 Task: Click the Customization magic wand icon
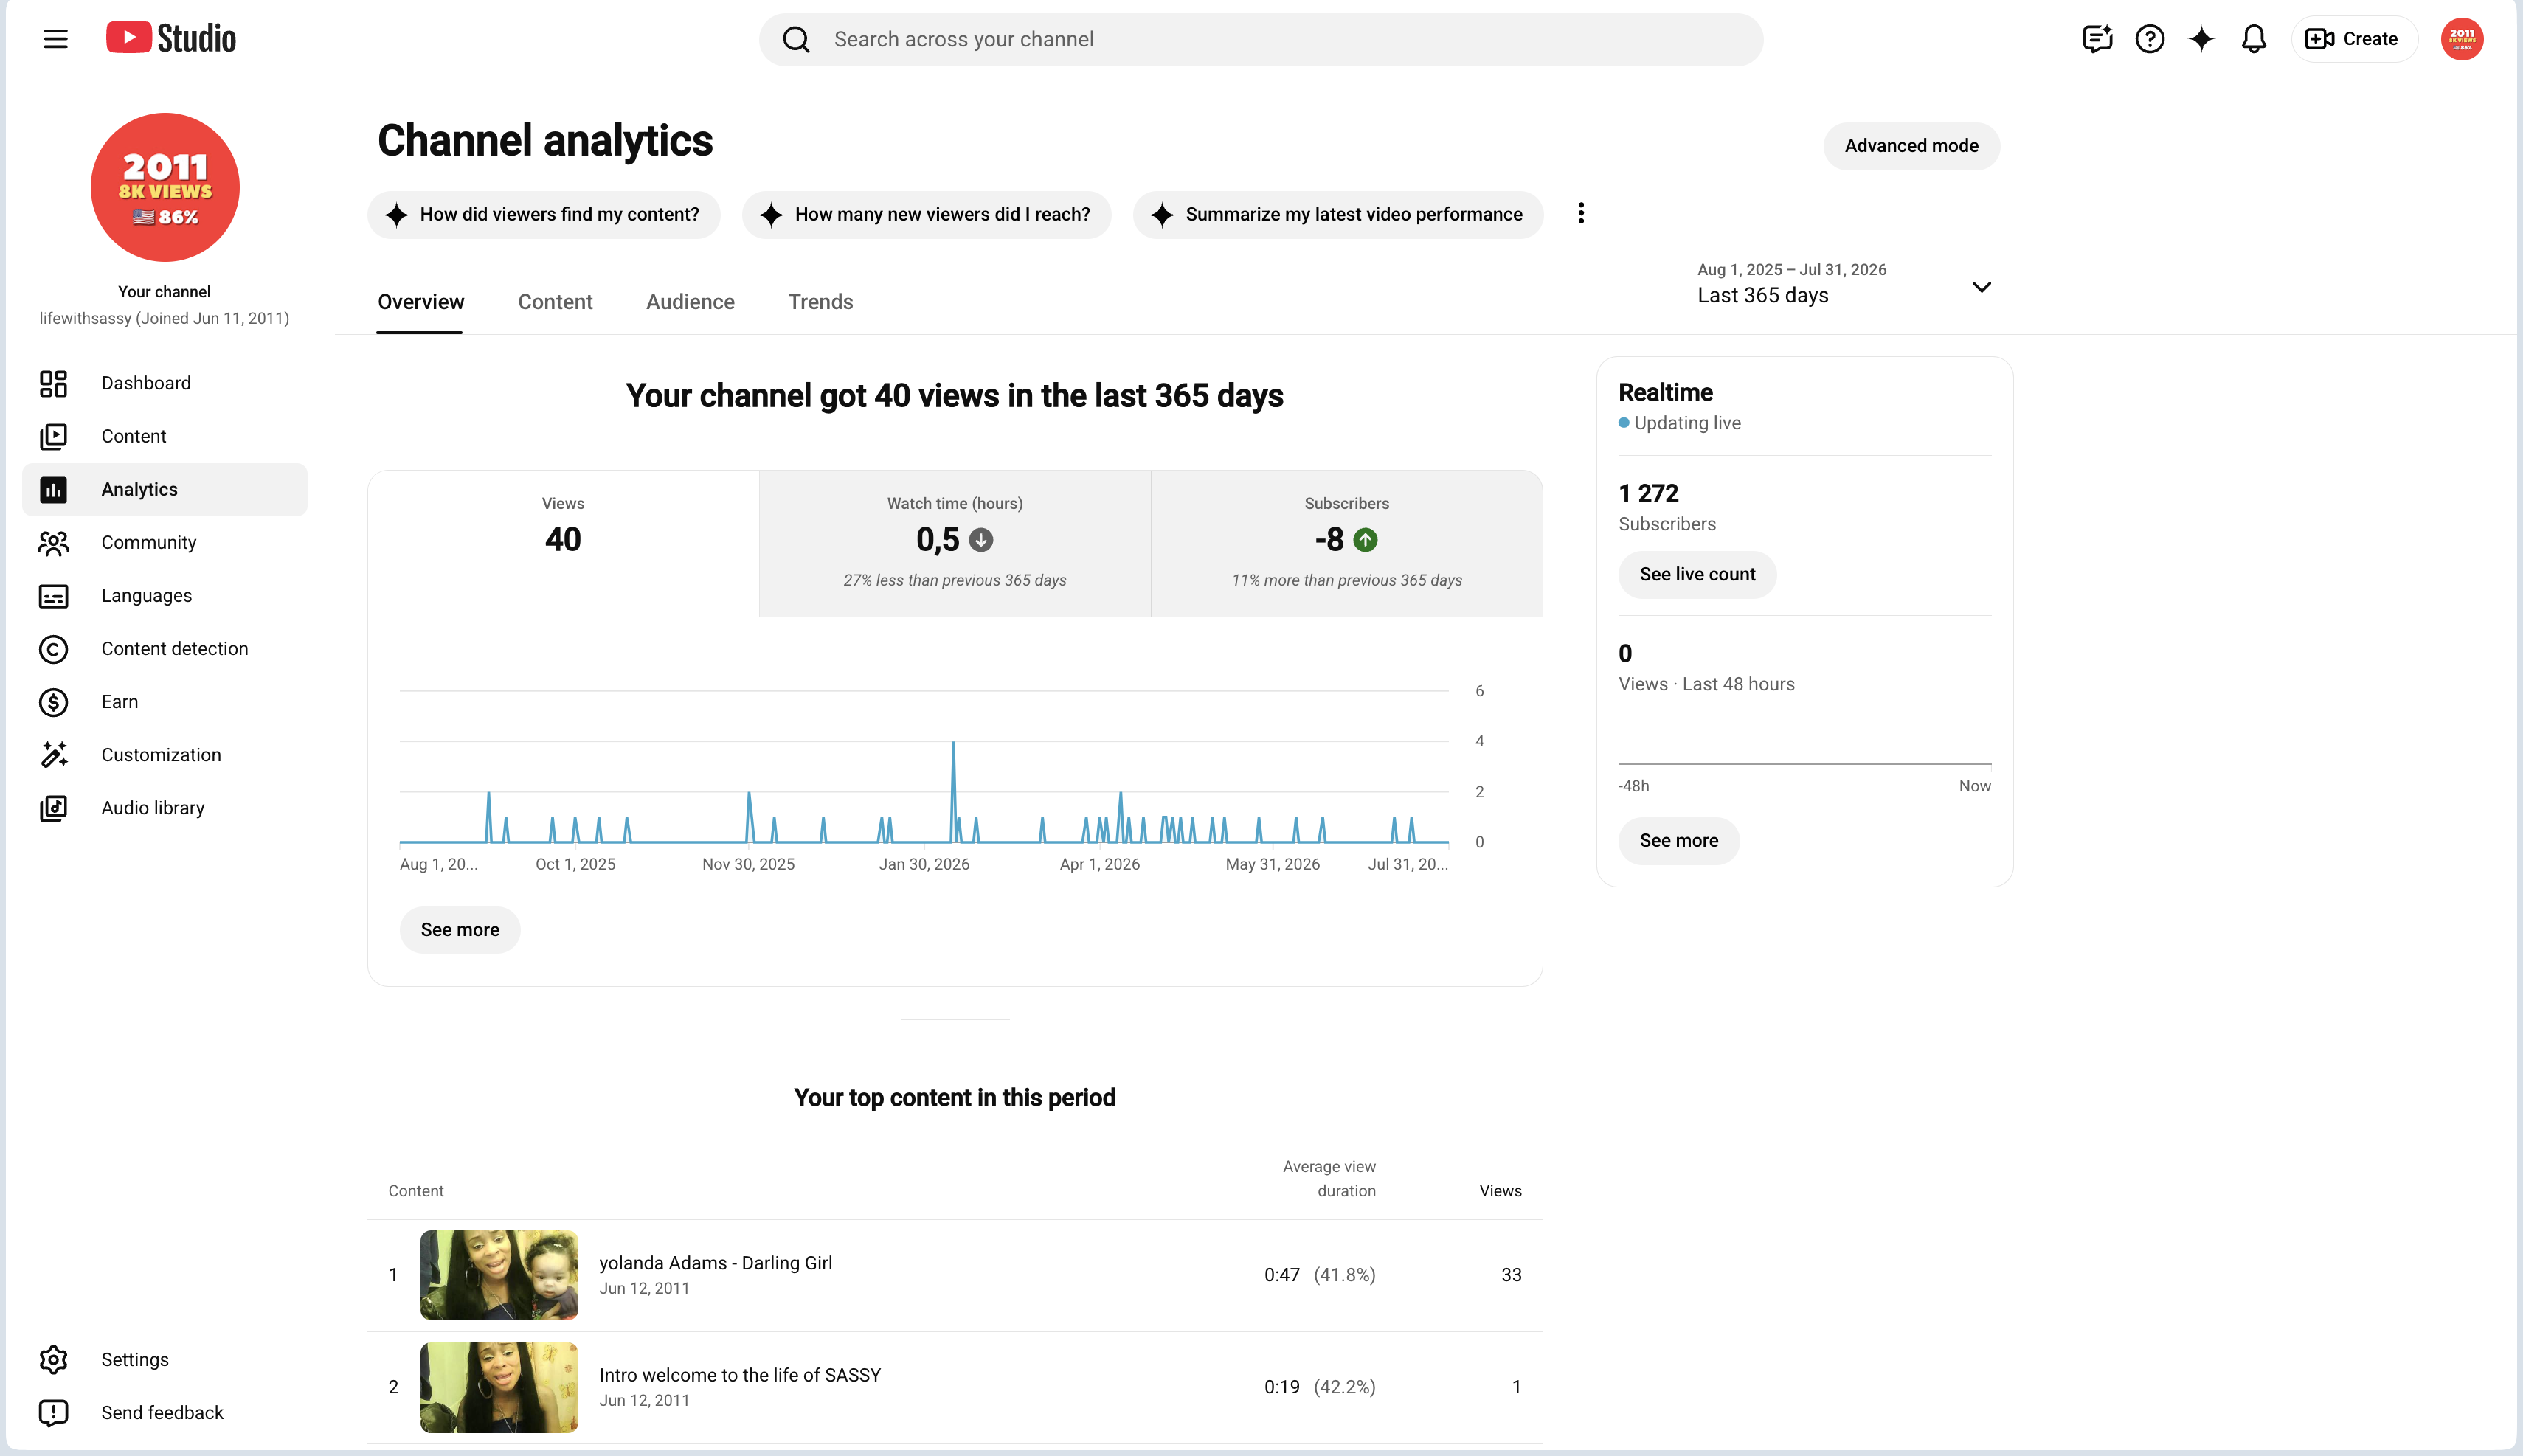coord(53,755)
